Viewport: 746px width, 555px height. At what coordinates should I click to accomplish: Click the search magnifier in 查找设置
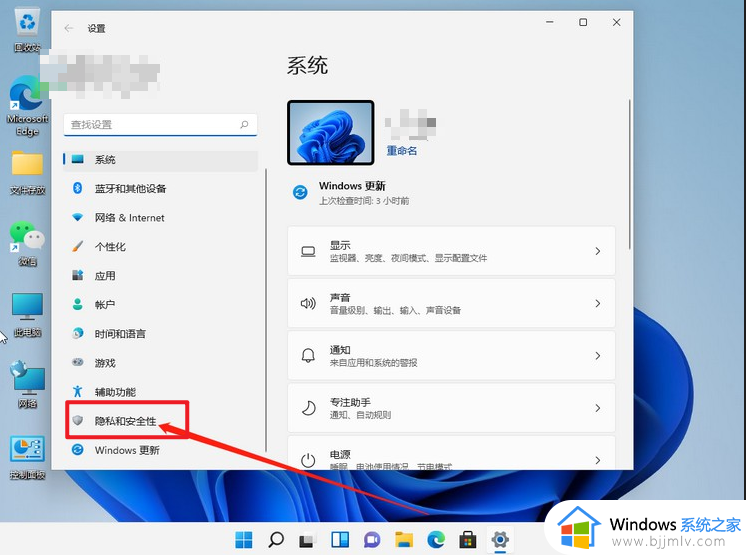[x=244, y=125]
